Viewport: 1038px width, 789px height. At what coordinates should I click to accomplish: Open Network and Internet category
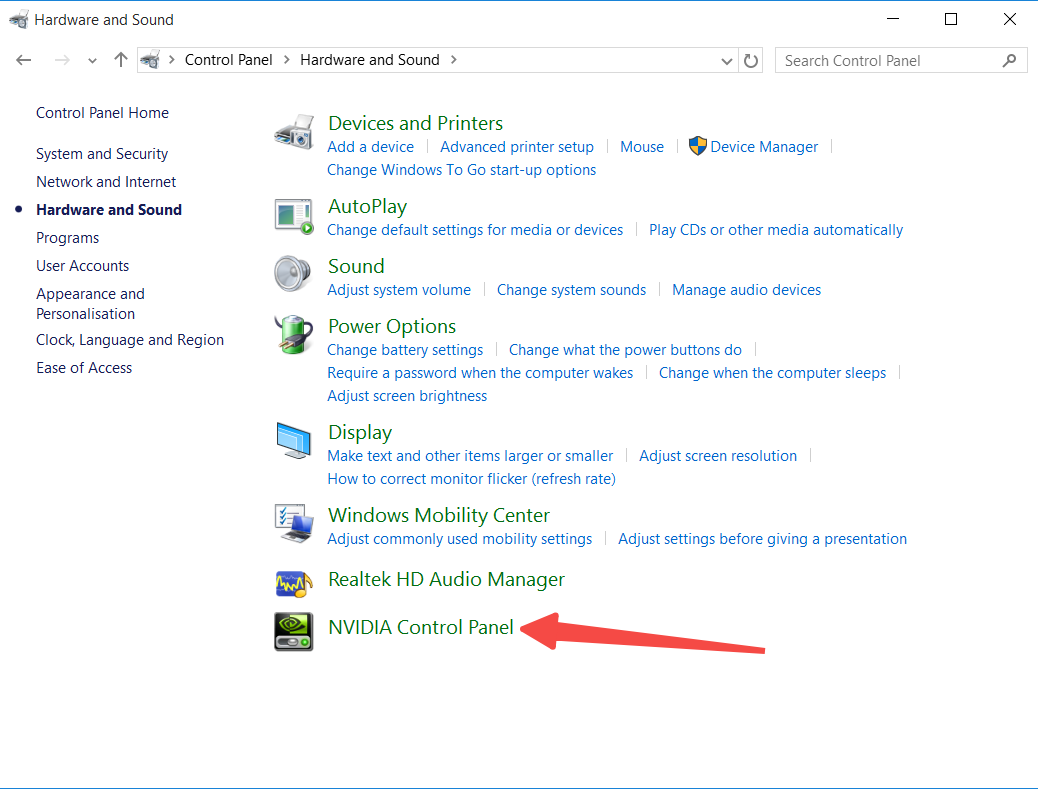coord(106,181)
